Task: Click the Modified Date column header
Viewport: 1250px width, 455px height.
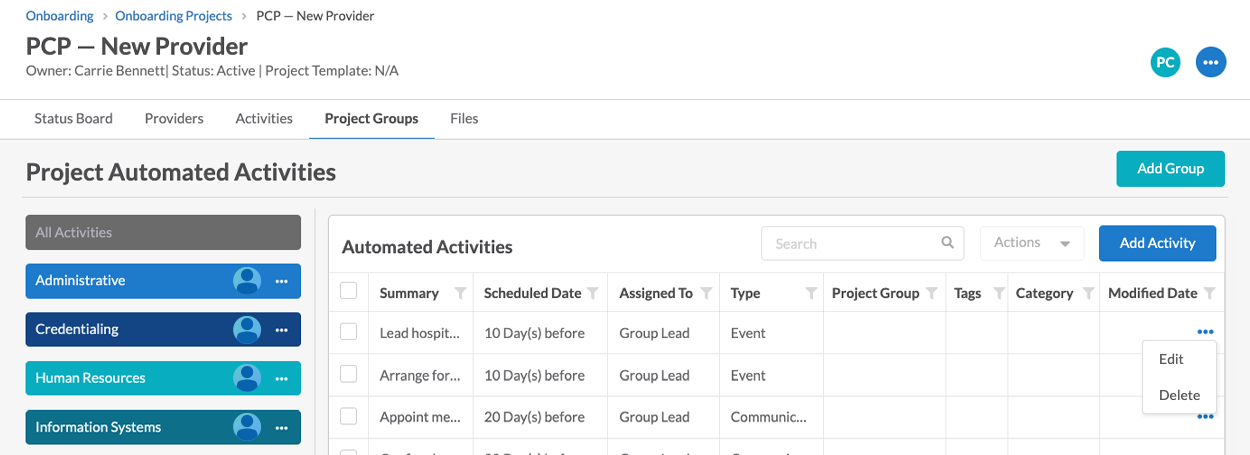Action: (x=1152, y=293)
